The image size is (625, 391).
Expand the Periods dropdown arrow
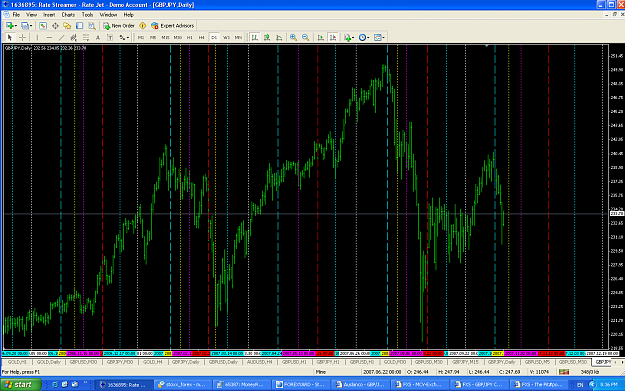click(x=368, y=38)
